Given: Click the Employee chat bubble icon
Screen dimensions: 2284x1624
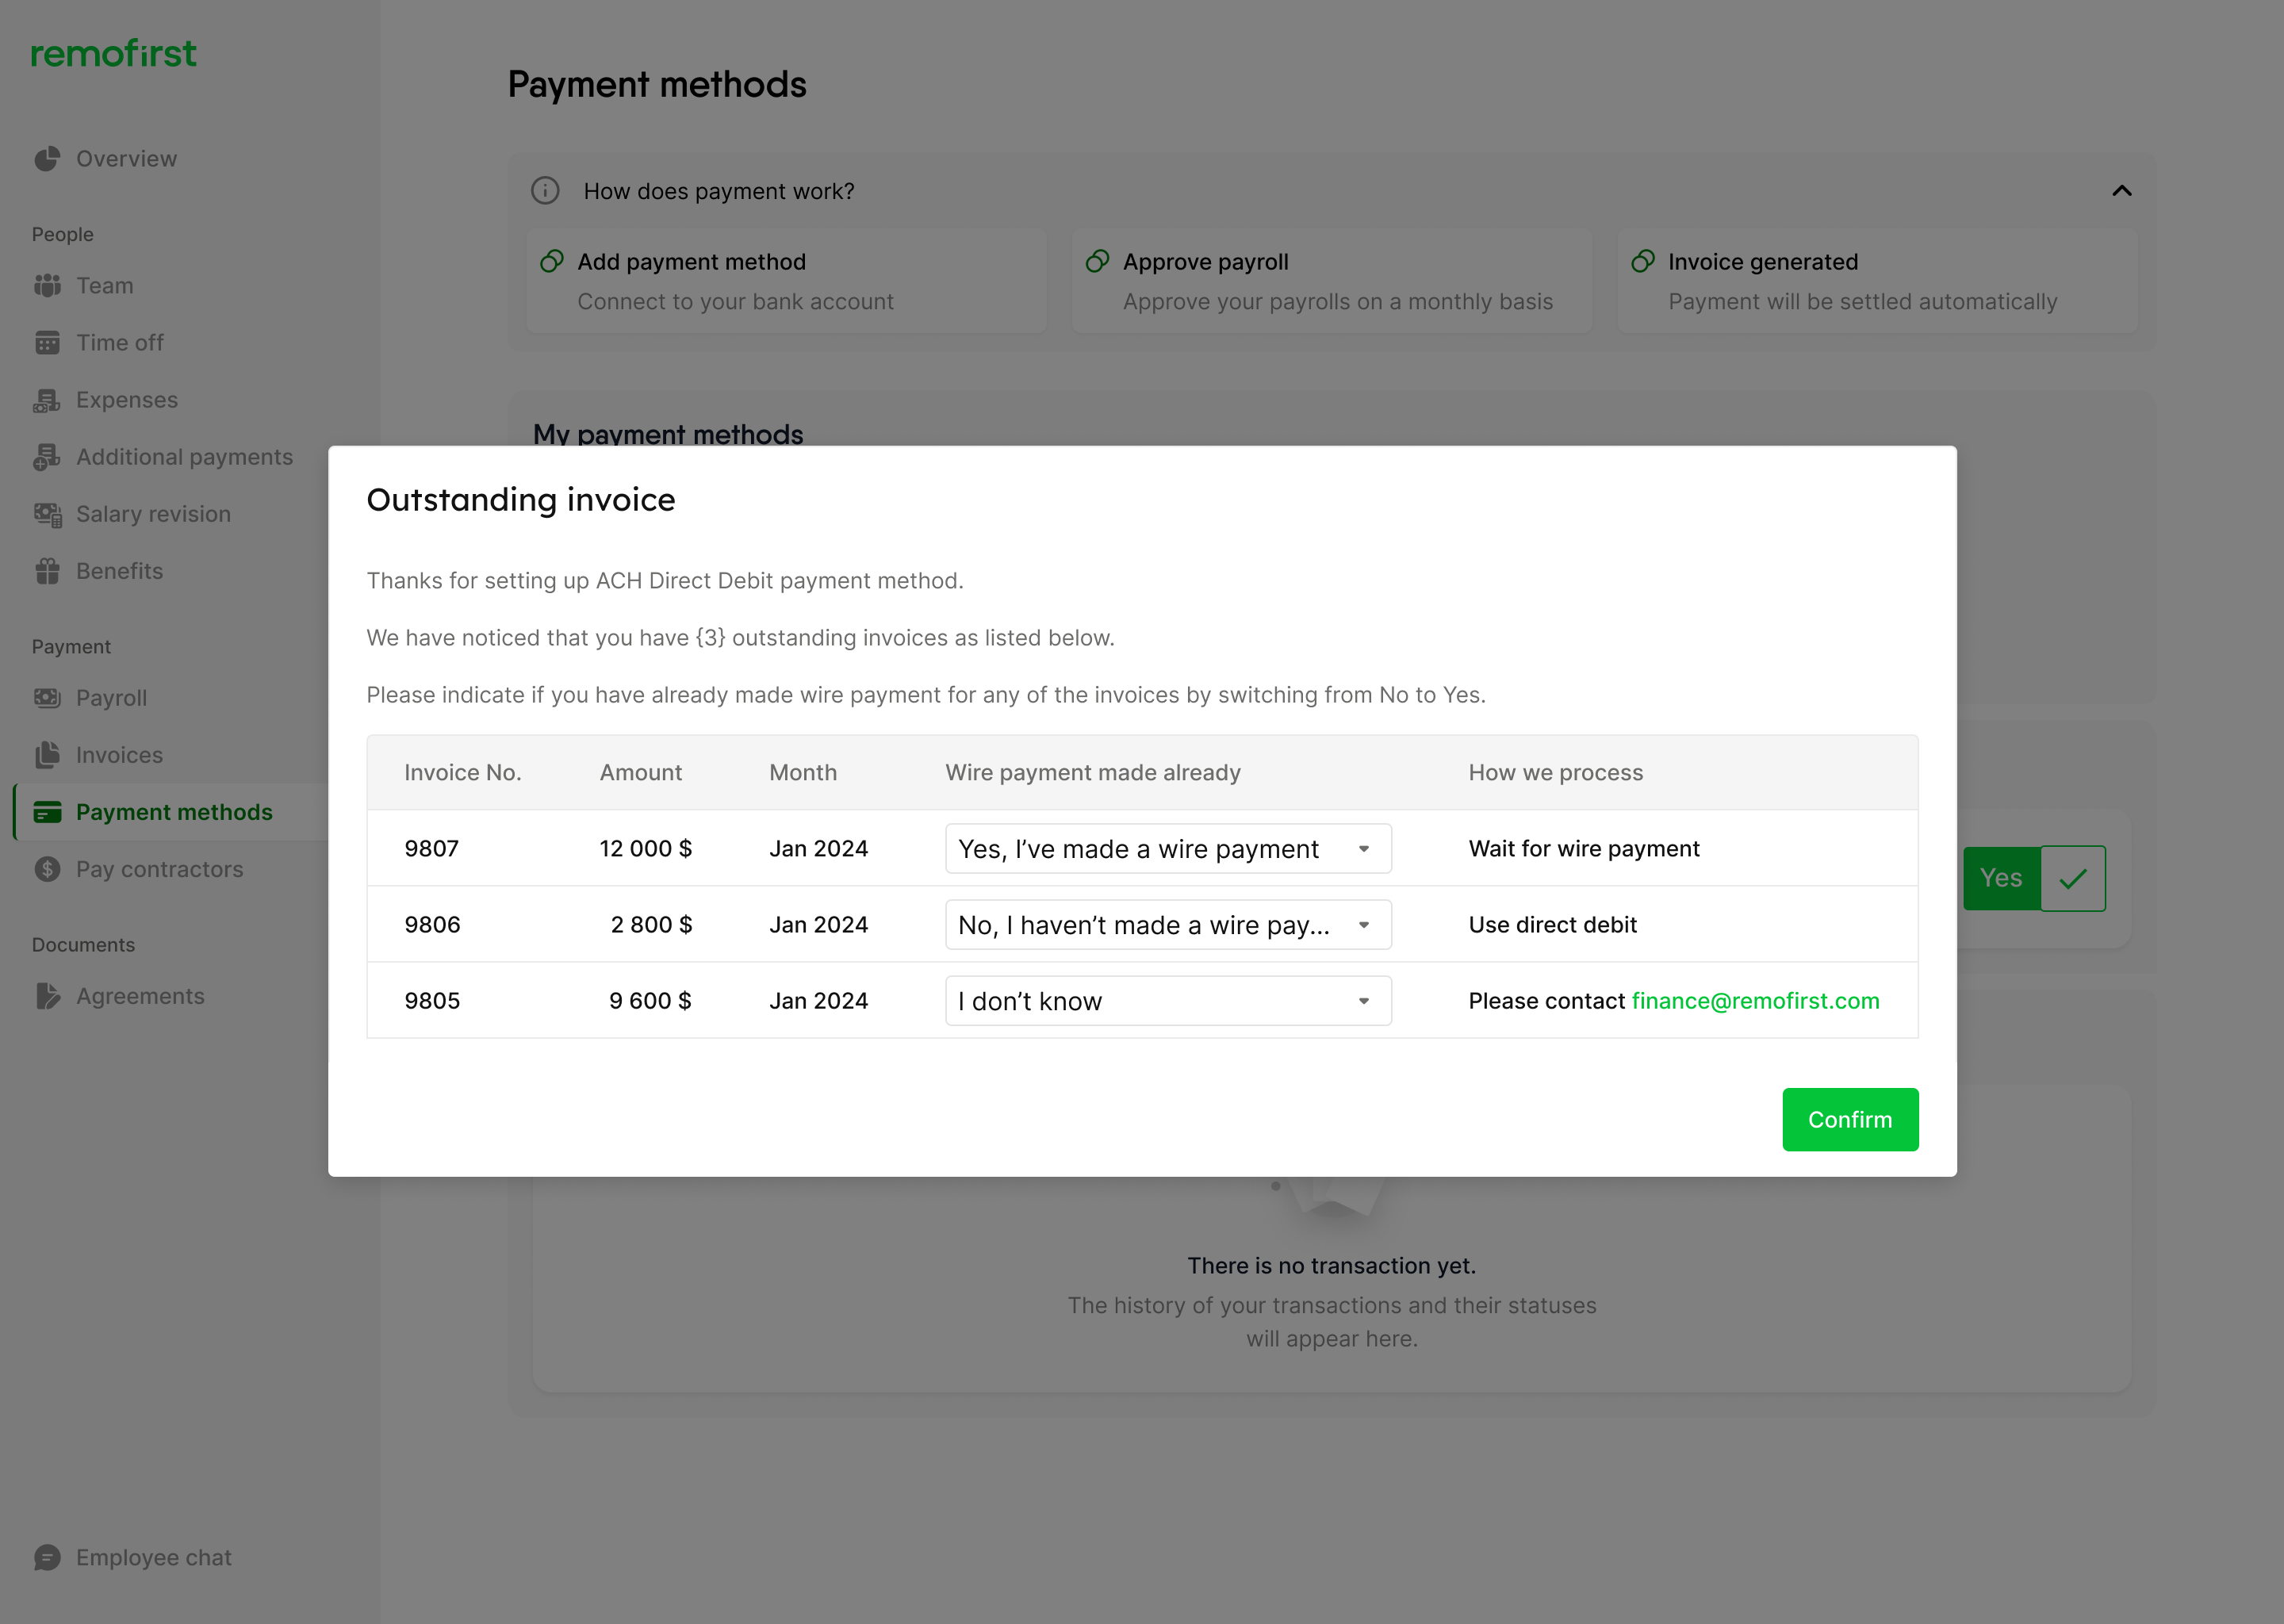Looking at the screenshot, I should (47, 1557).
